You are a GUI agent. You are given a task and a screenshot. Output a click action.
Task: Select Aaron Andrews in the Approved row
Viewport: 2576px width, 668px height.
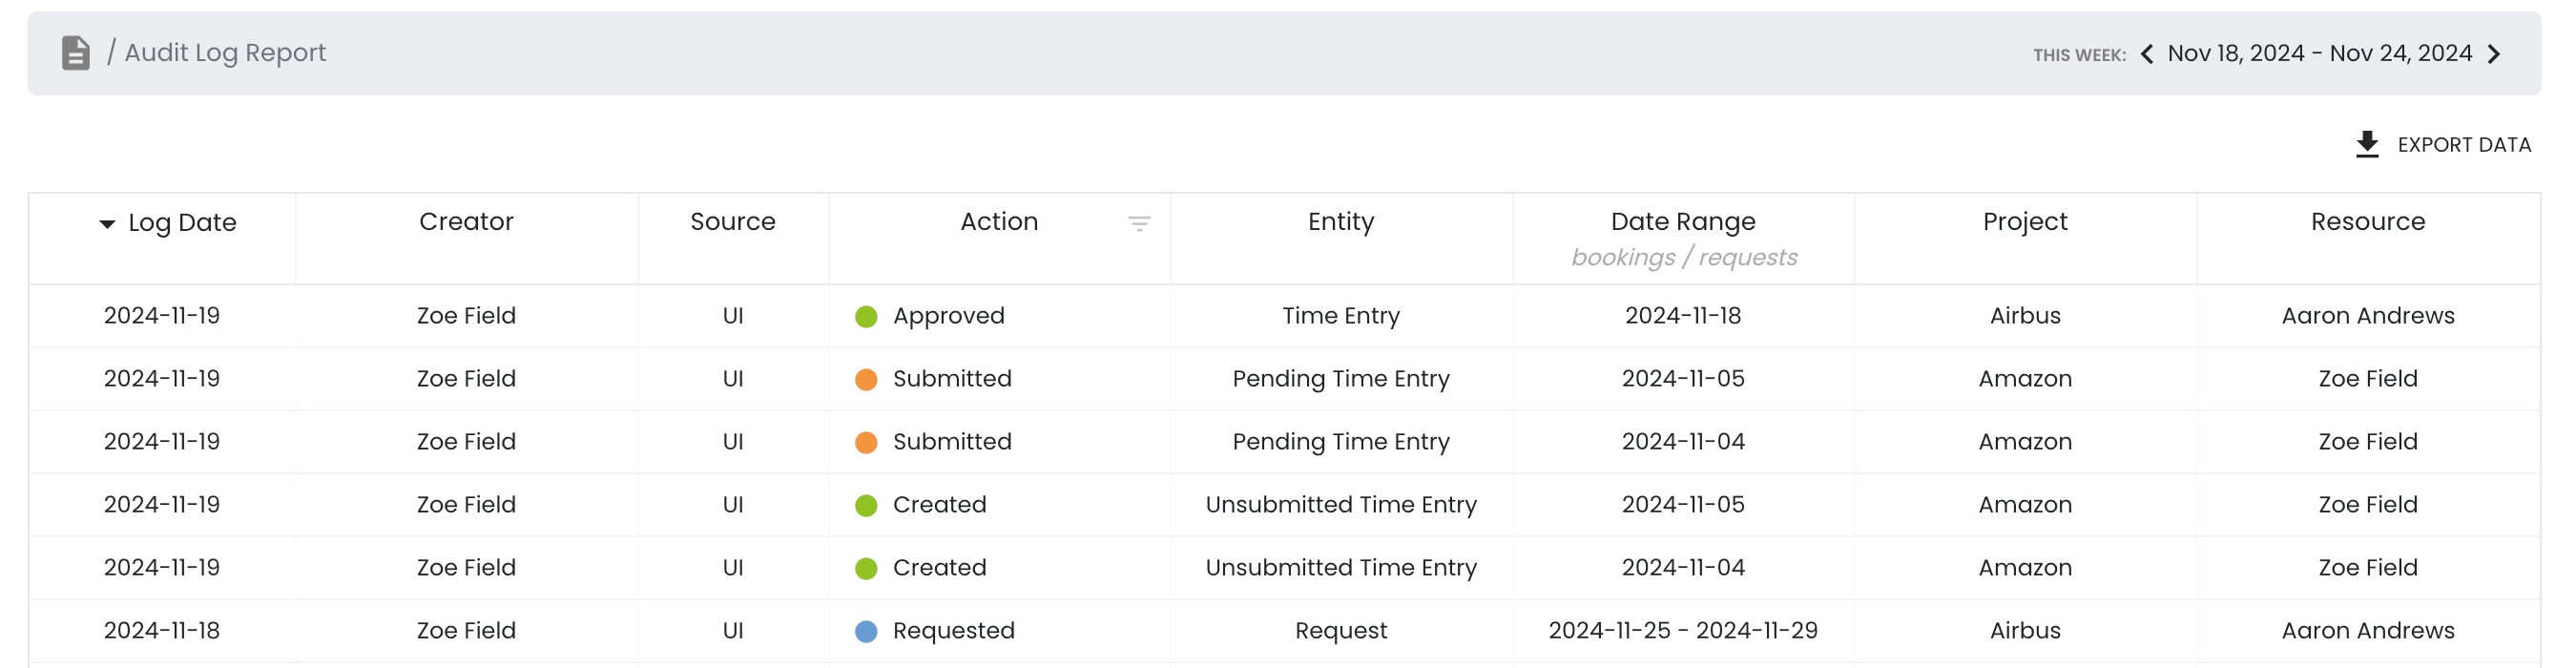tap(2368, 316)
